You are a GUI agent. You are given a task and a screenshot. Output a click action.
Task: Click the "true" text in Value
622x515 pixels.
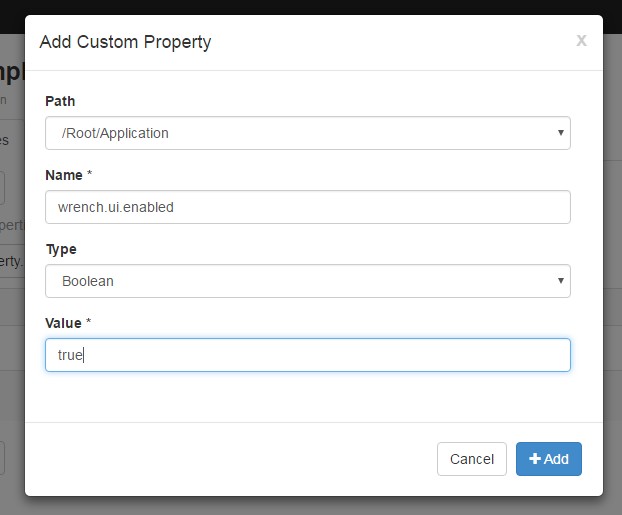(70, 355)
